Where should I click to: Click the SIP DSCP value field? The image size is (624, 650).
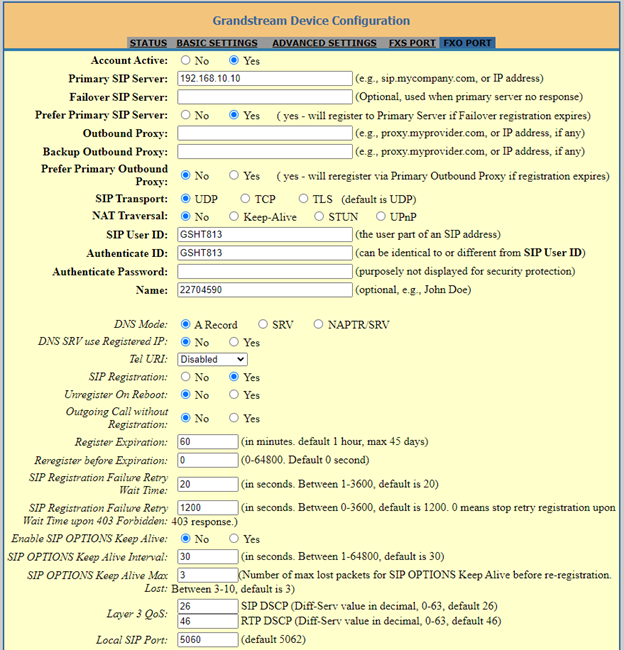point(208,606)
